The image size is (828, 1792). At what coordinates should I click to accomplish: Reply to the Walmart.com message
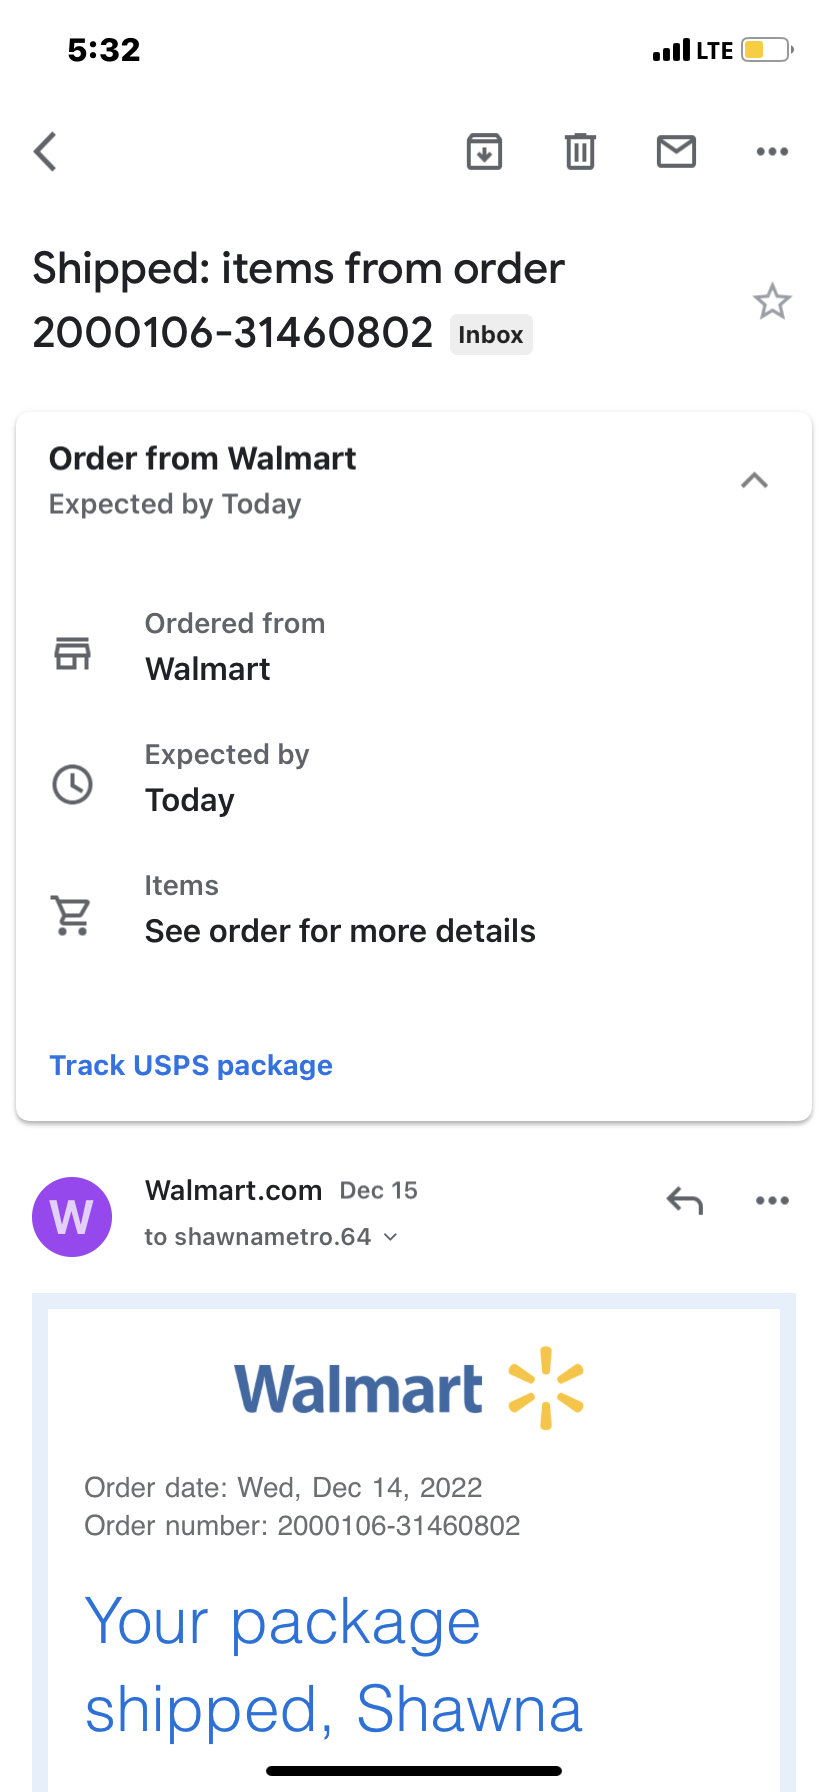pos(685,1200)
